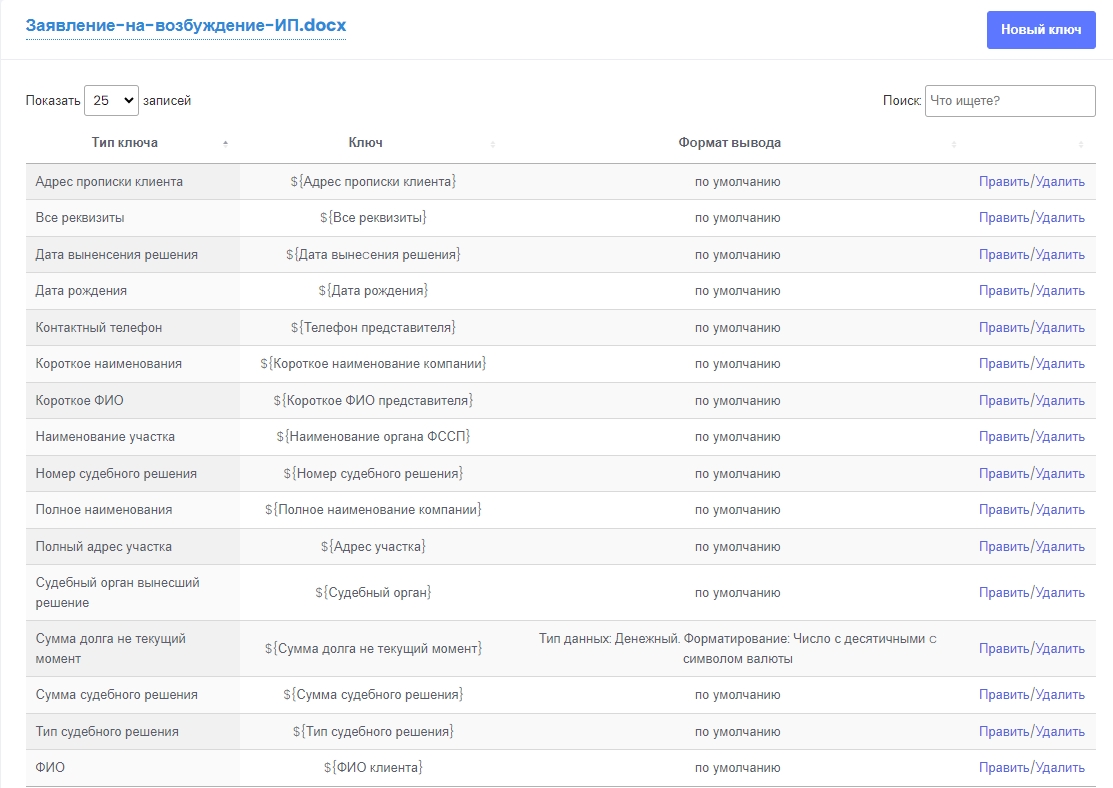Click sort icon in 'Ключ' column header

492,144
